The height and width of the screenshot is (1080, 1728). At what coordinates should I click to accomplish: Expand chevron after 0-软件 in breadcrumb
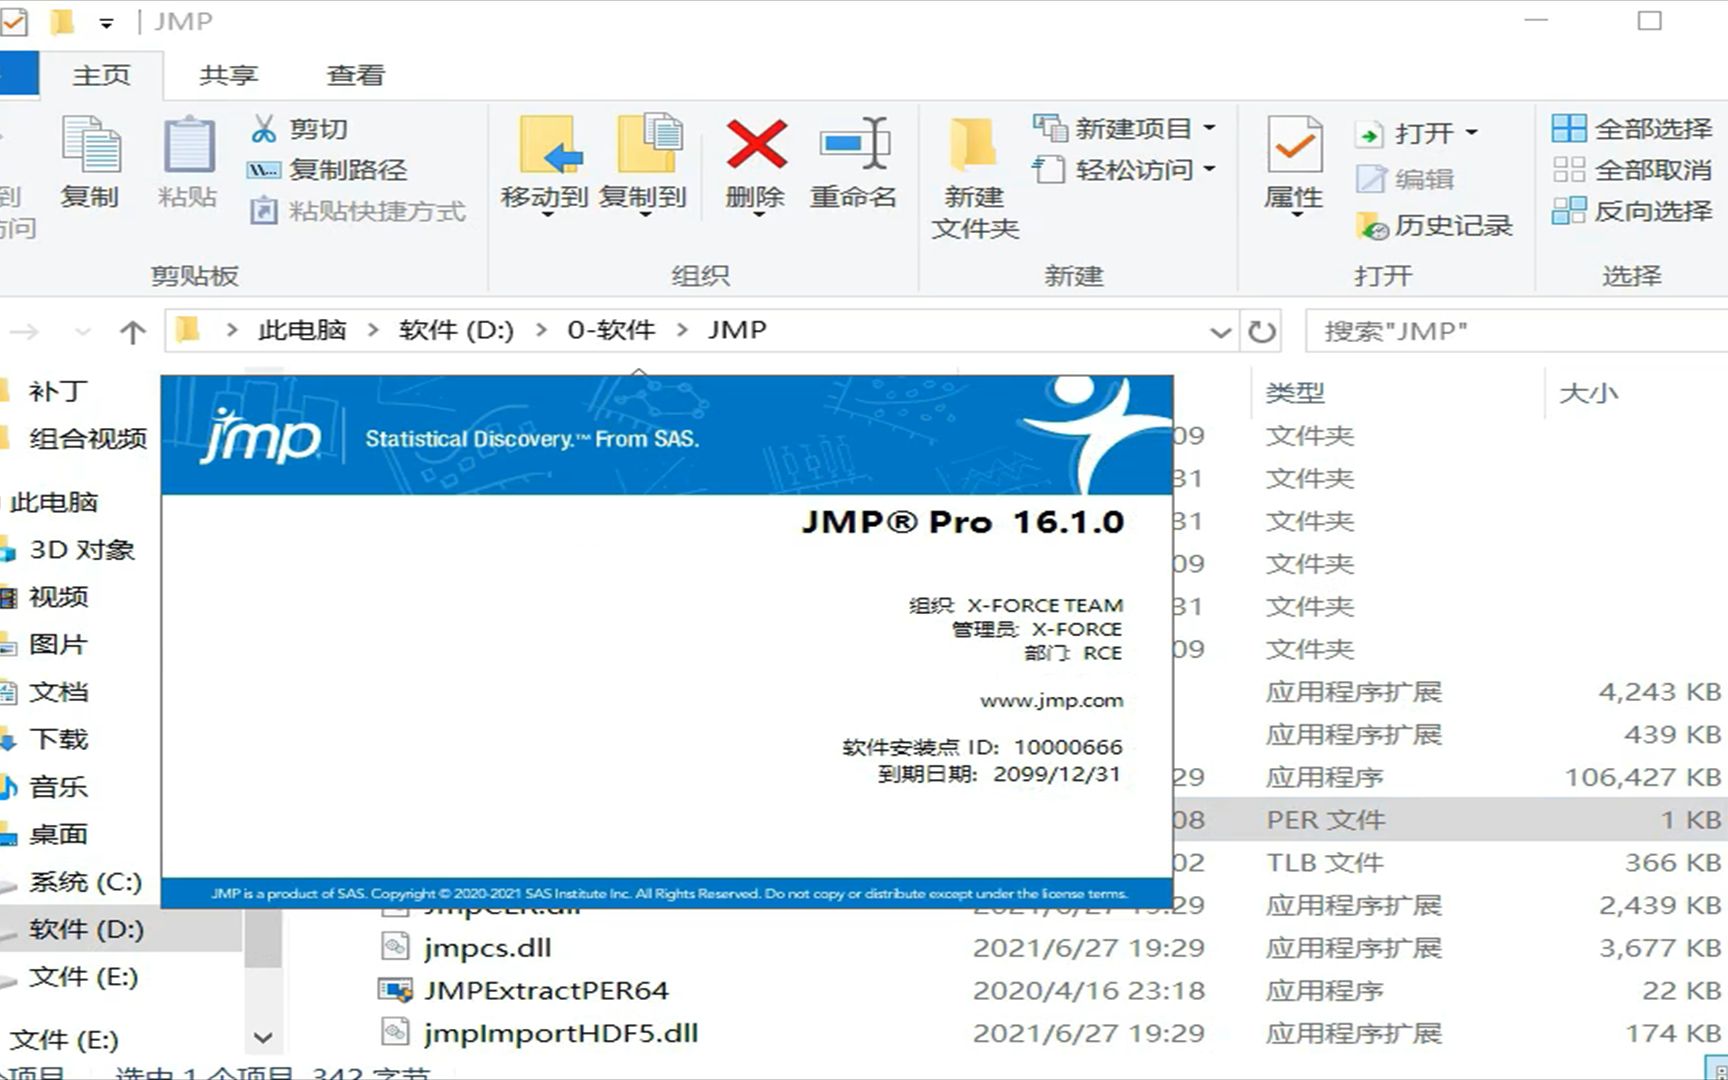pyautogui.click(x=683, y=330)
